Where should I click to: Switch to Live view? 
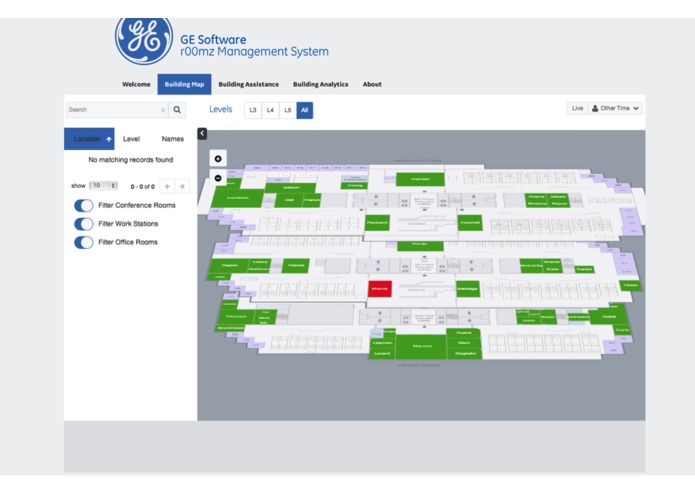pyautogui.click(x=577, y=108)
